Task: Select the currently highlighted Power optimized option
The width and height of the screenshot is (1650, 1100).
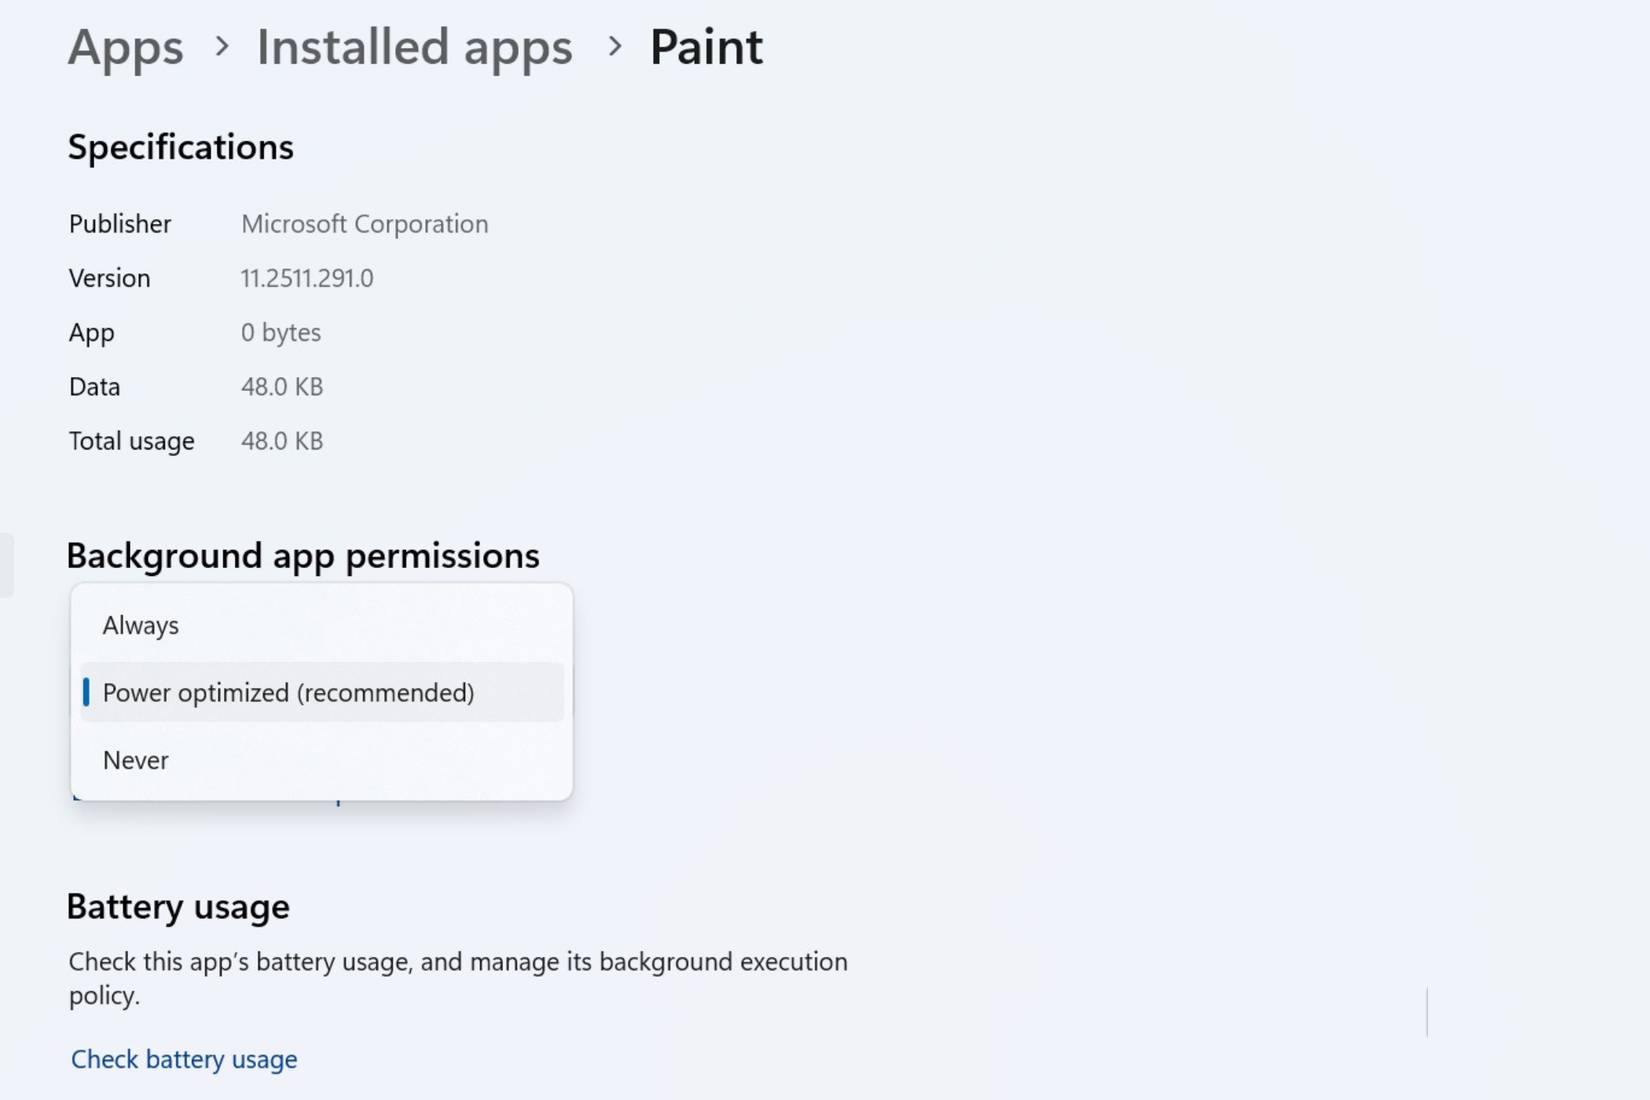Action: coord(288,692)
